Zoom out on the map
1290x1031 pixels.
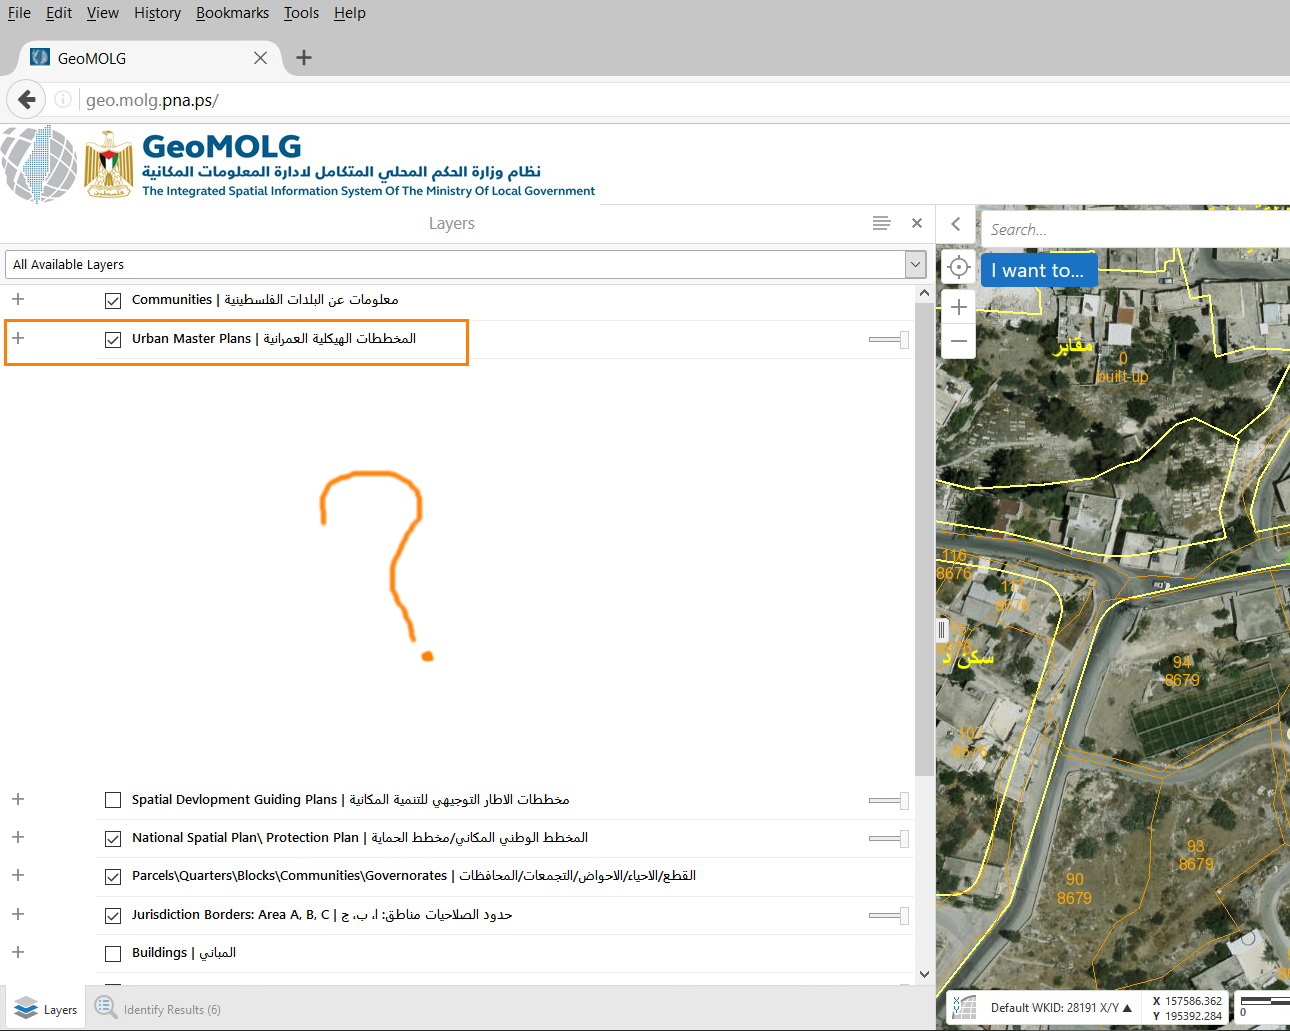[958, 341]
